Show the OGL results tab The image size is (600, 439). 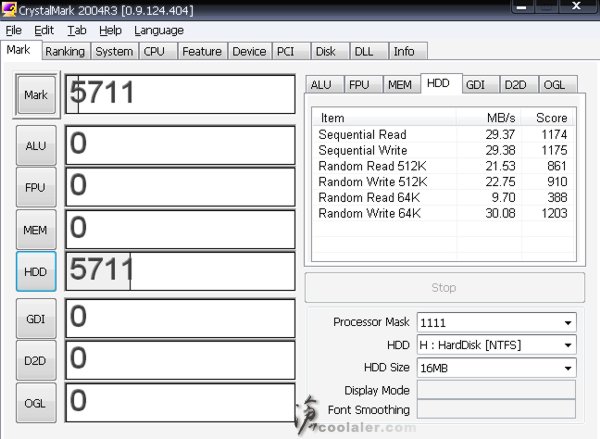pyautogui.click(x=557, y=85)
